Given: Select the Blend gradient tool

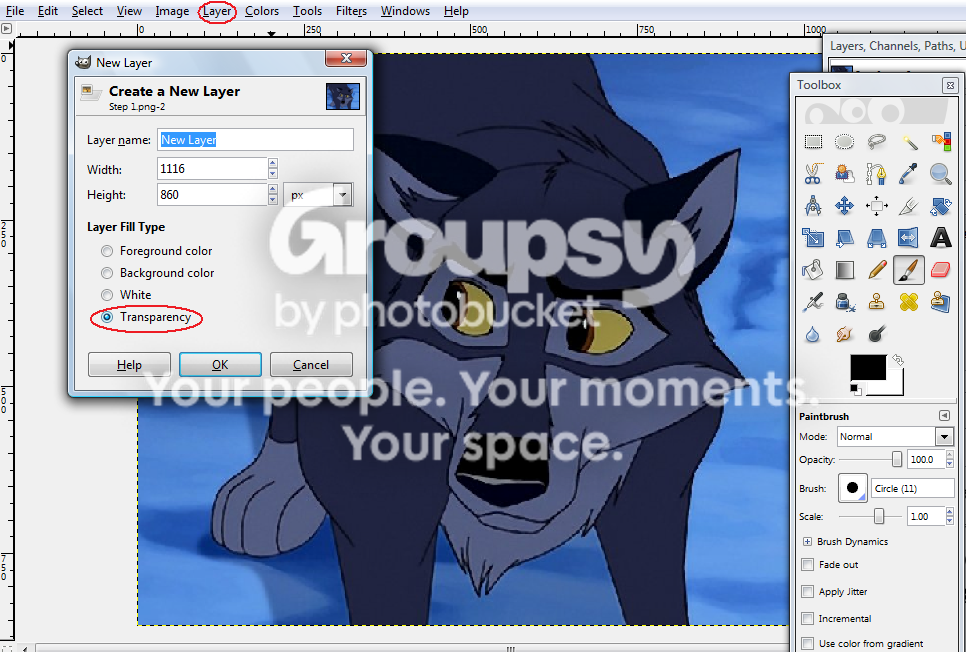Looking at the screenshot, I should (x=845, y=270).
